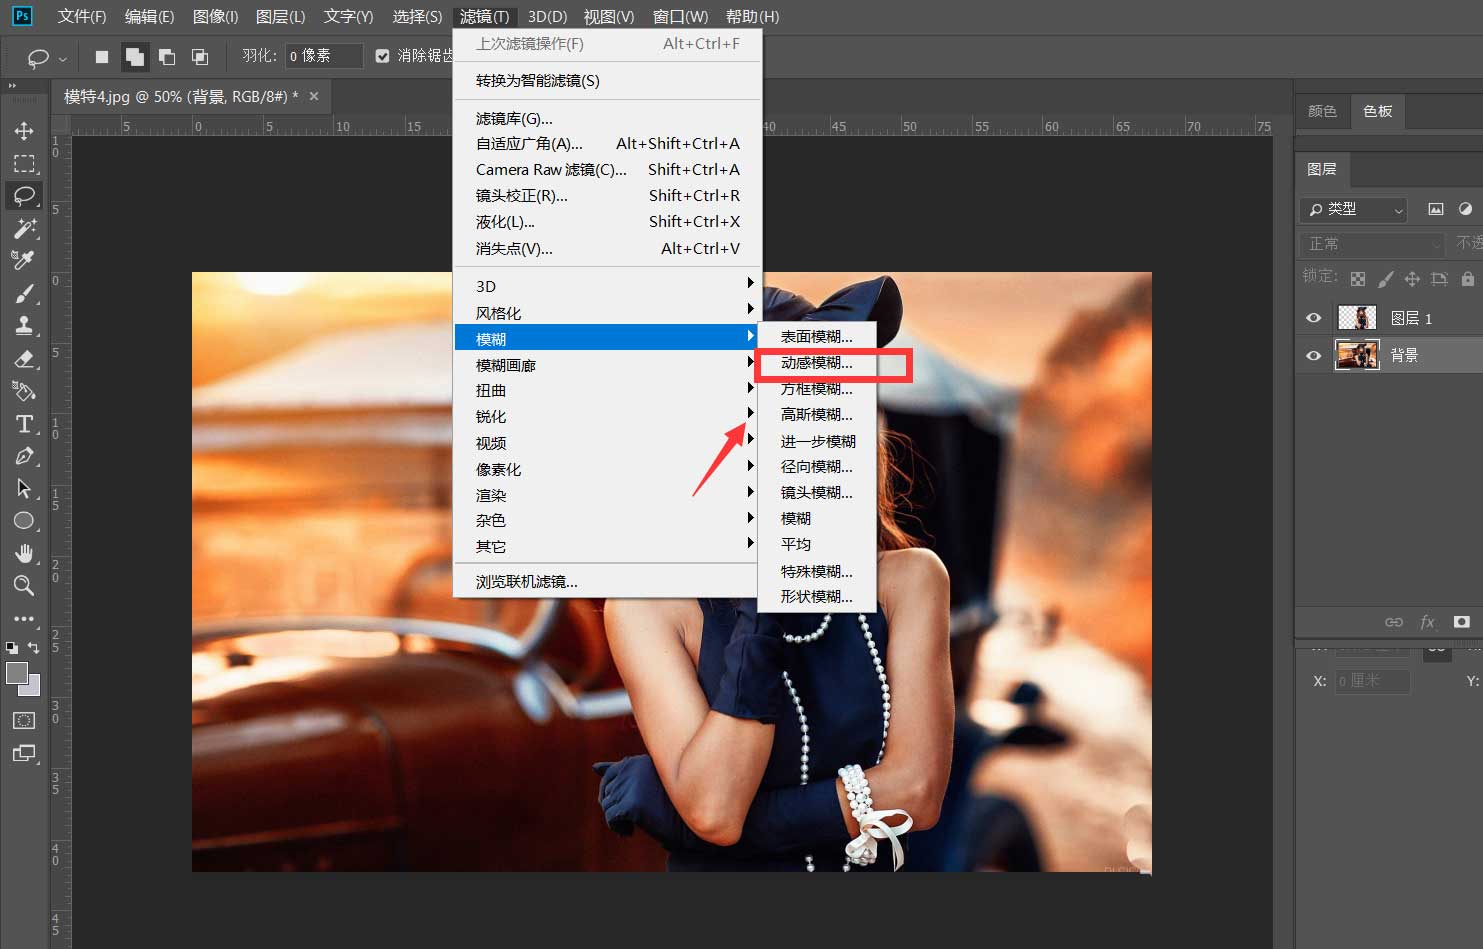The image size is (1483, 949).
Task: Click 滤镜库(G) menu entry
Action: click(608, 118)
